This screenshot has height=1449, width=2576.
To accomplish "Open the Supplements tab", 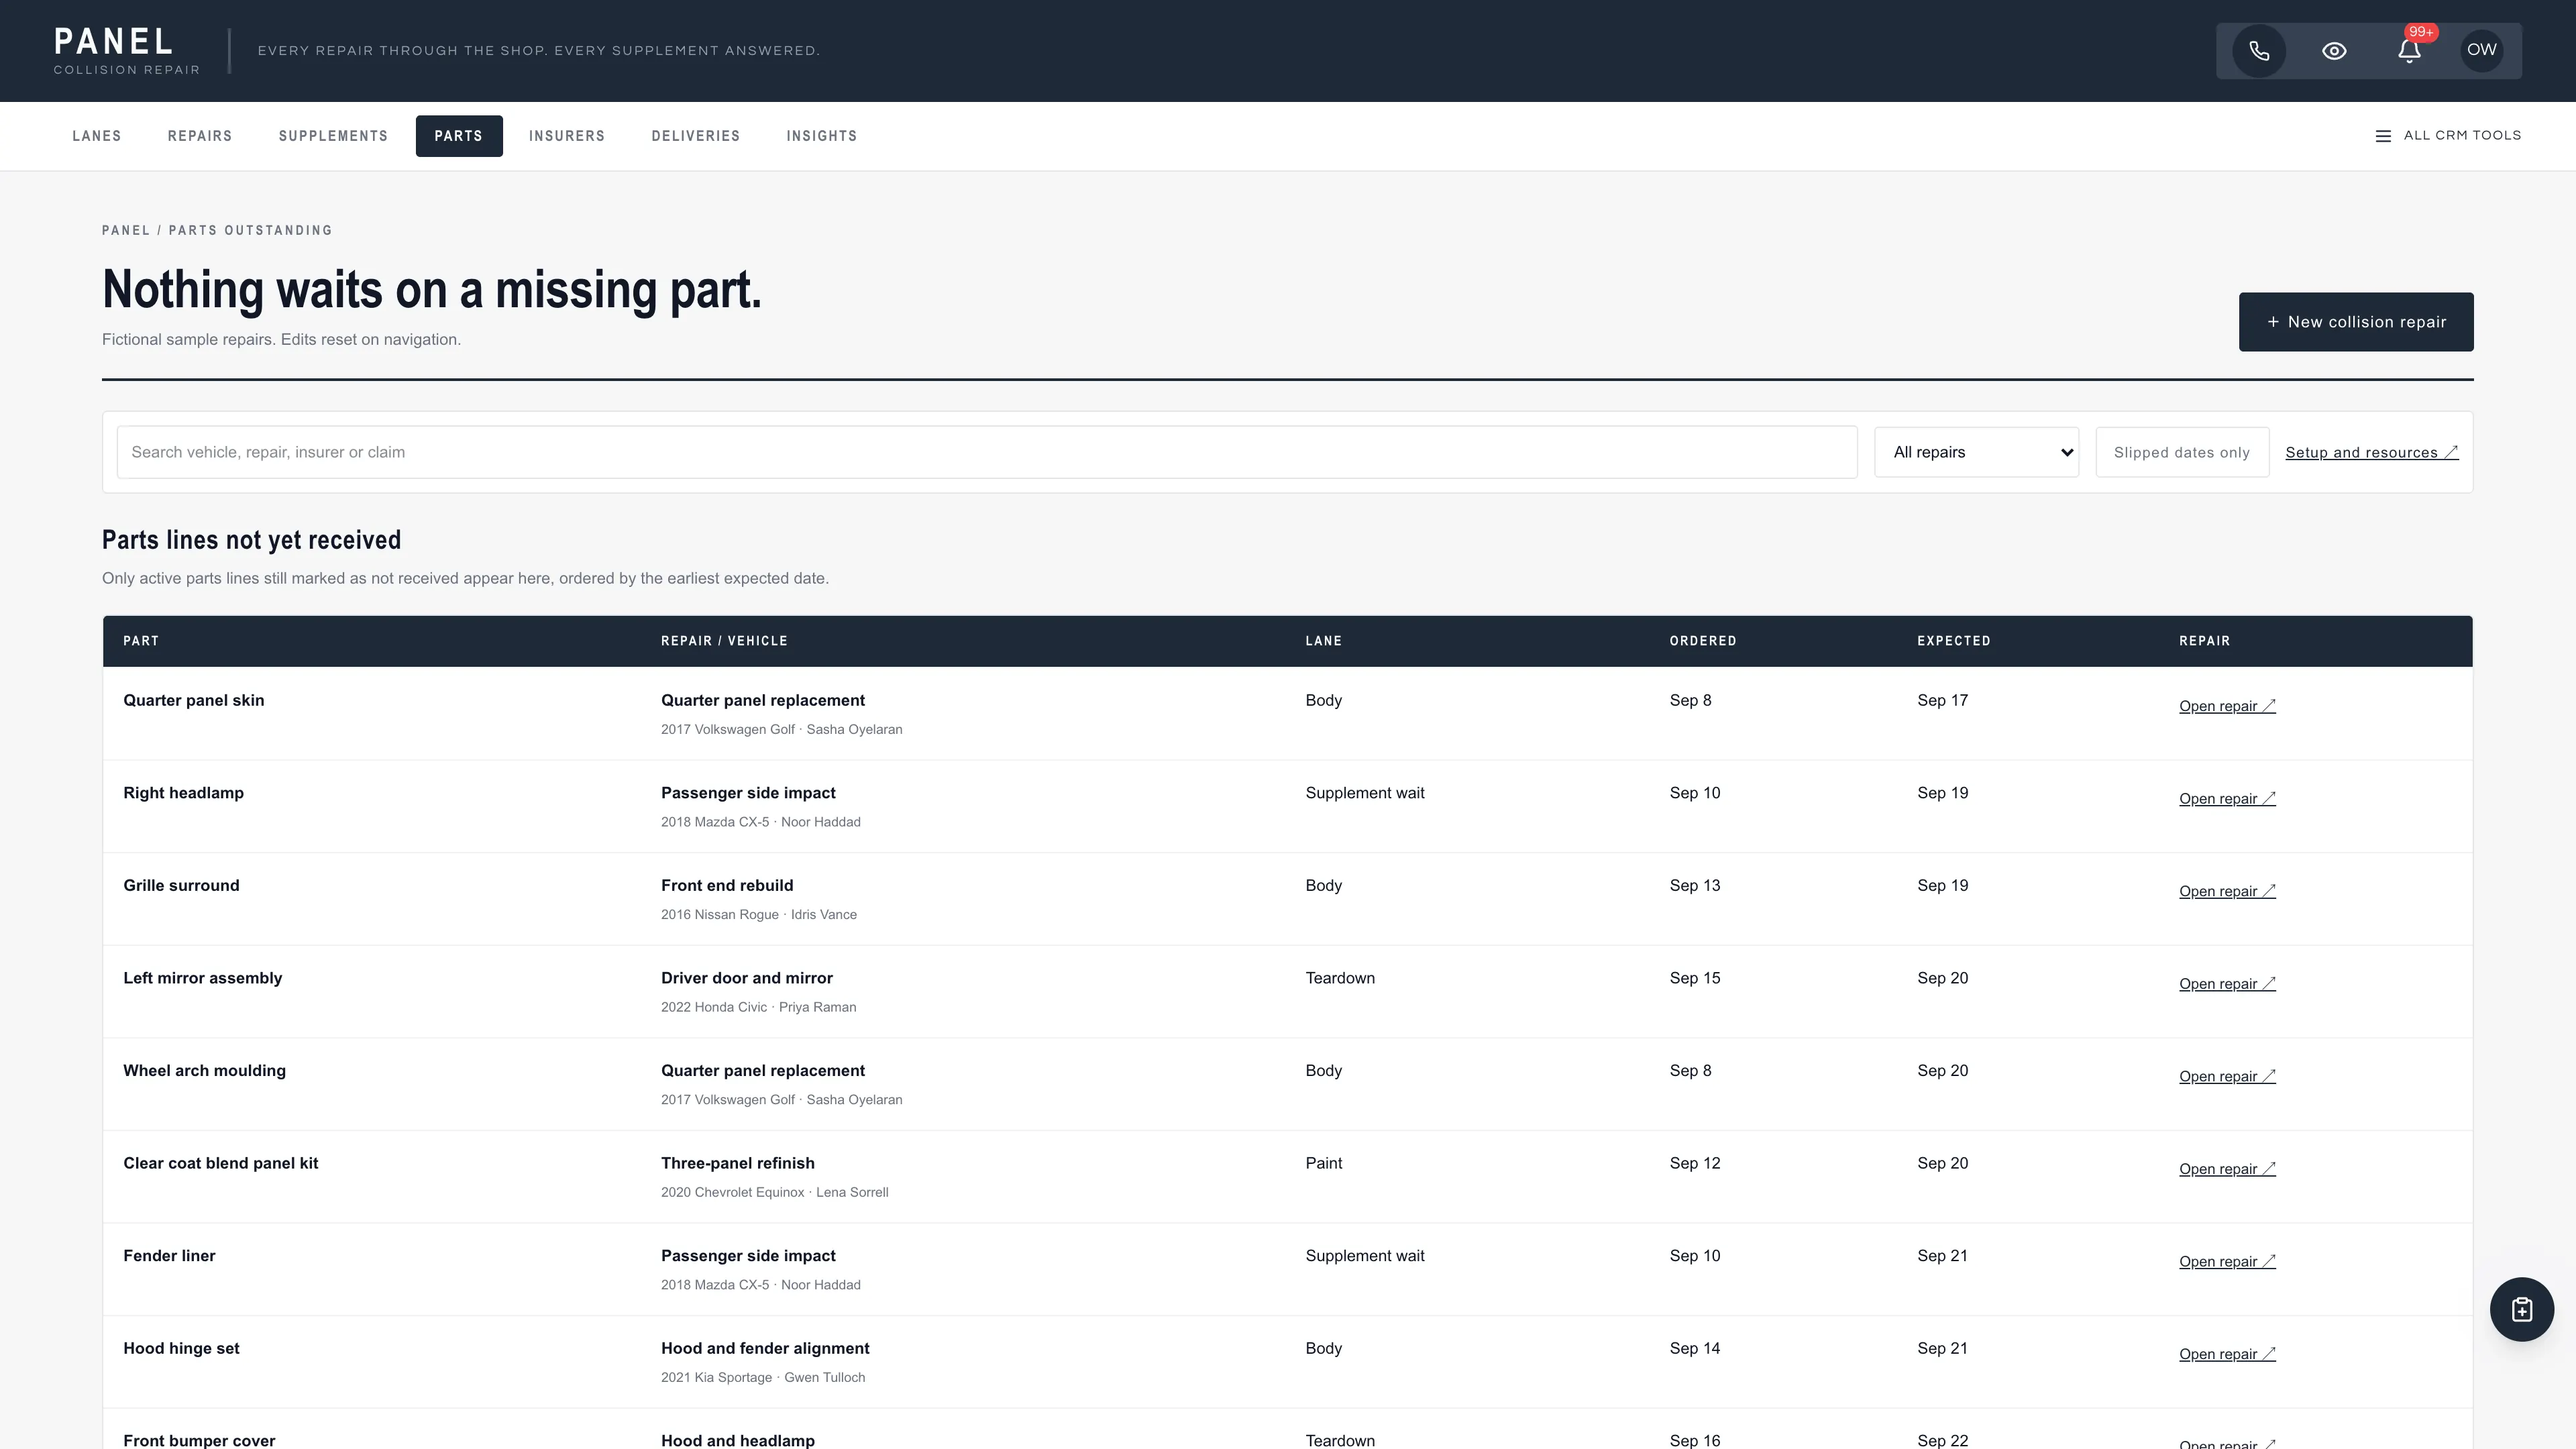I will 333,136.
